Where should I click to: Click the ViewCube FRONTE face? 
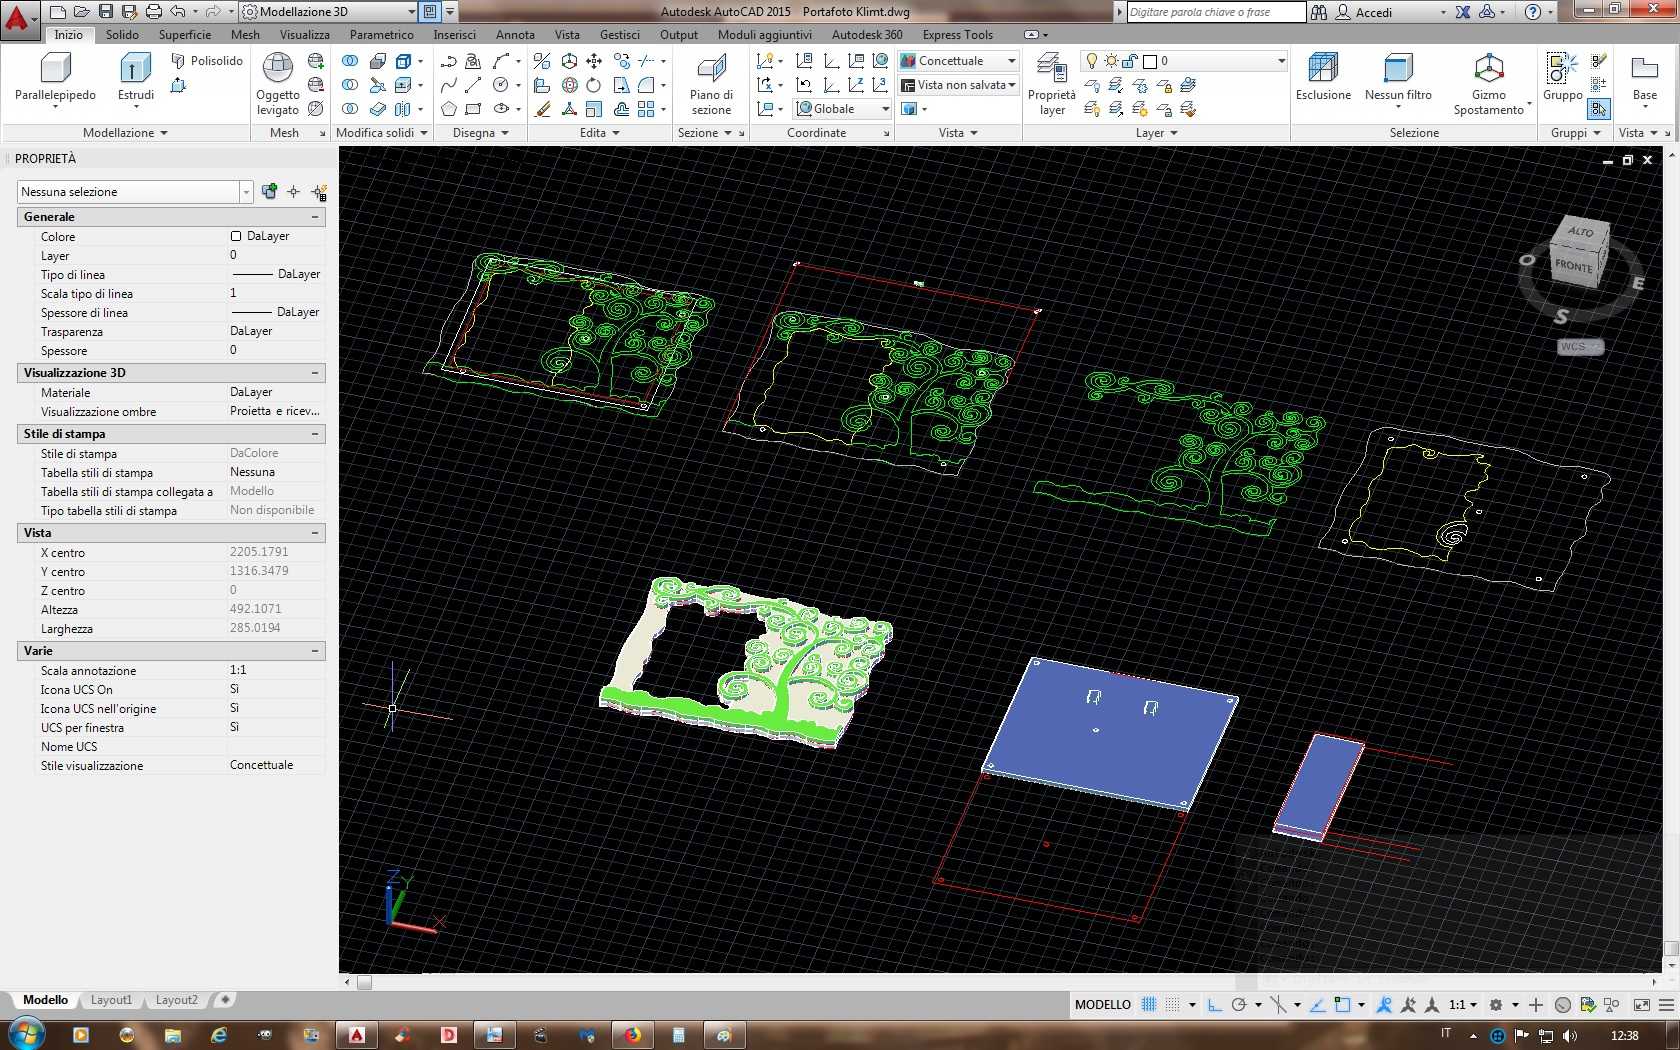point(1573,266)
